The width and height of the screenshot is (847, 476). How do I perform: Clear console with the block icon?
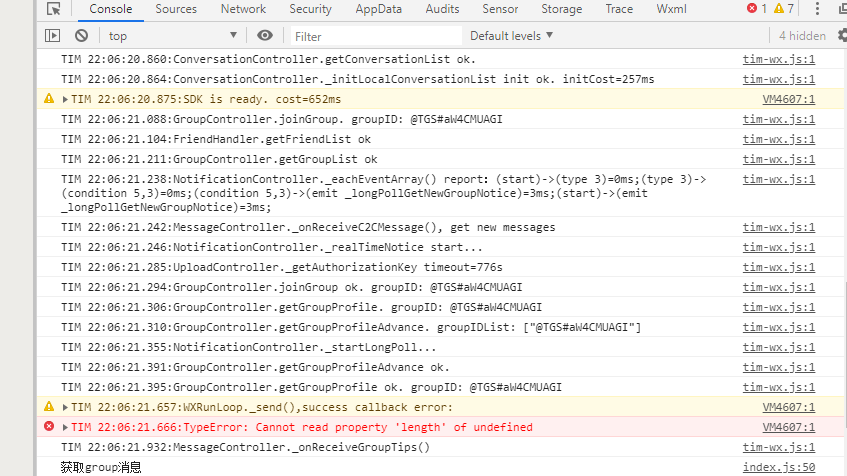(81, 36)
